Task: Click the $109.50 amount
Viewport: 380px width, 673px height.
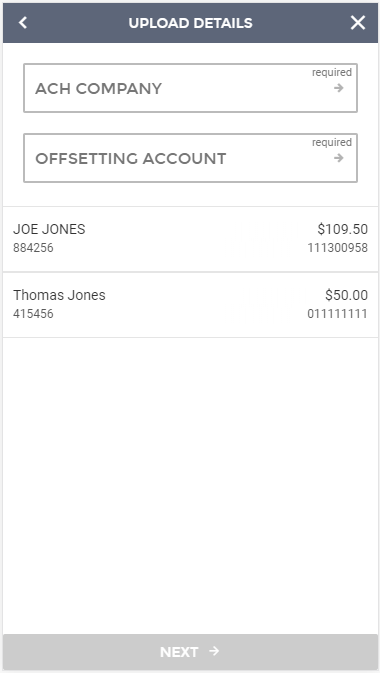Action: point(343,229)
